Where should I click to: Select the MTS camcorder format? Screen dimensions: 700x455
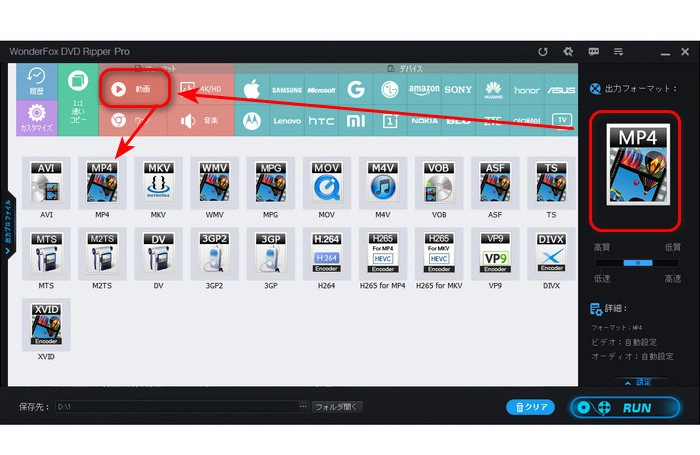46,253
